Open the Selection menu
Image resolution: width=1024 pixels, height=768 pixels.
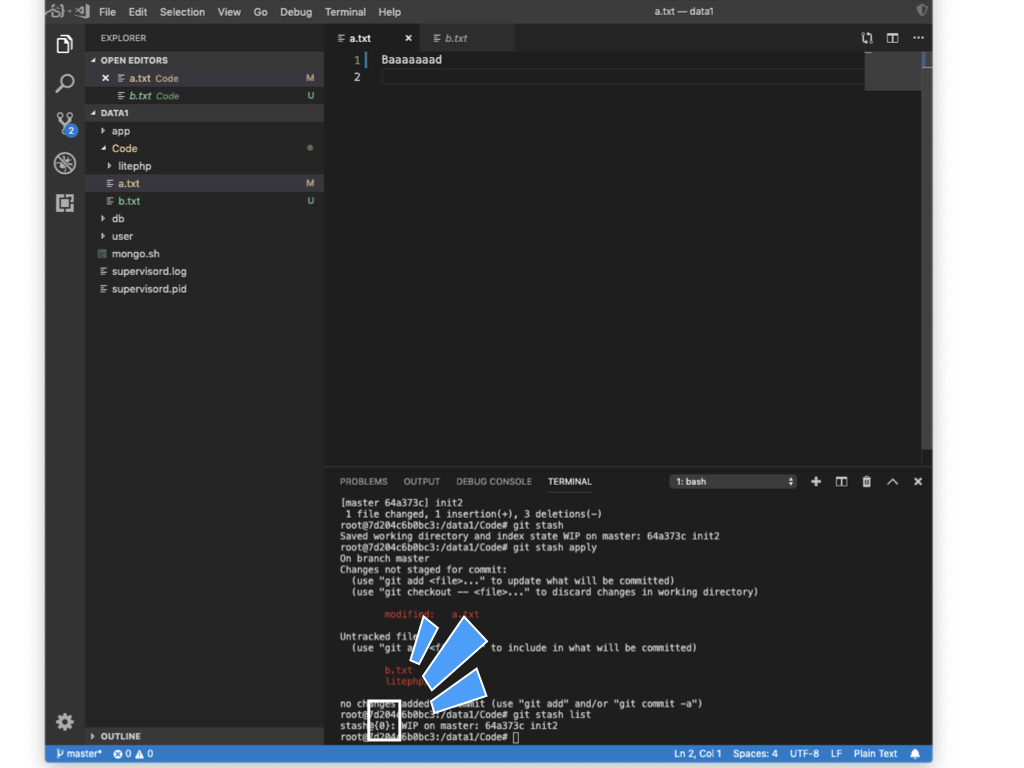(182, 12)
